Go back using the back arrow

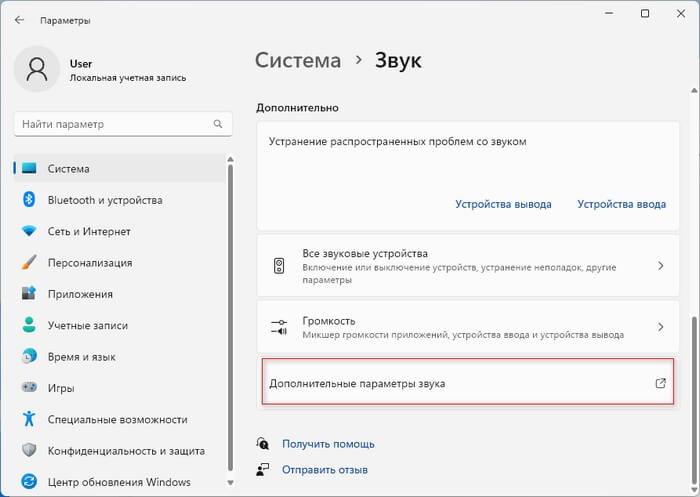(x=19, y=20)
